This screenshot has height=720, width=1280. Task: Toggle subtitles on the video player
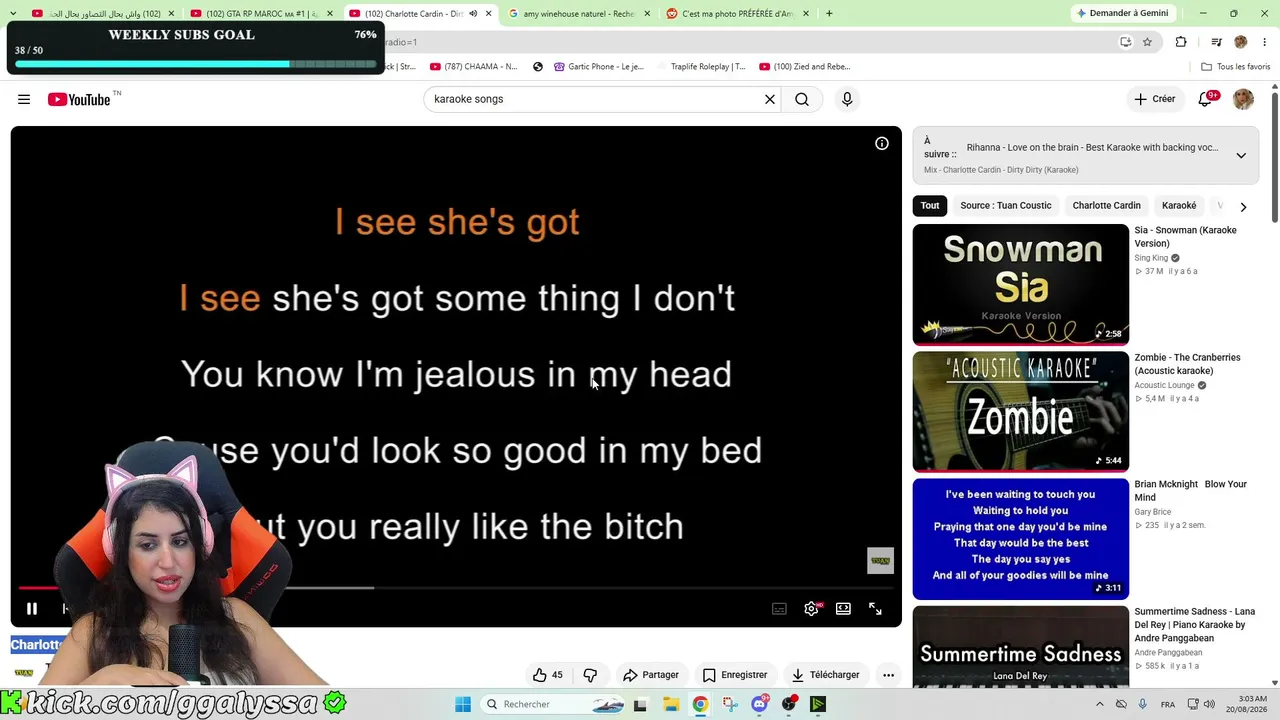(x=779, y=609)
